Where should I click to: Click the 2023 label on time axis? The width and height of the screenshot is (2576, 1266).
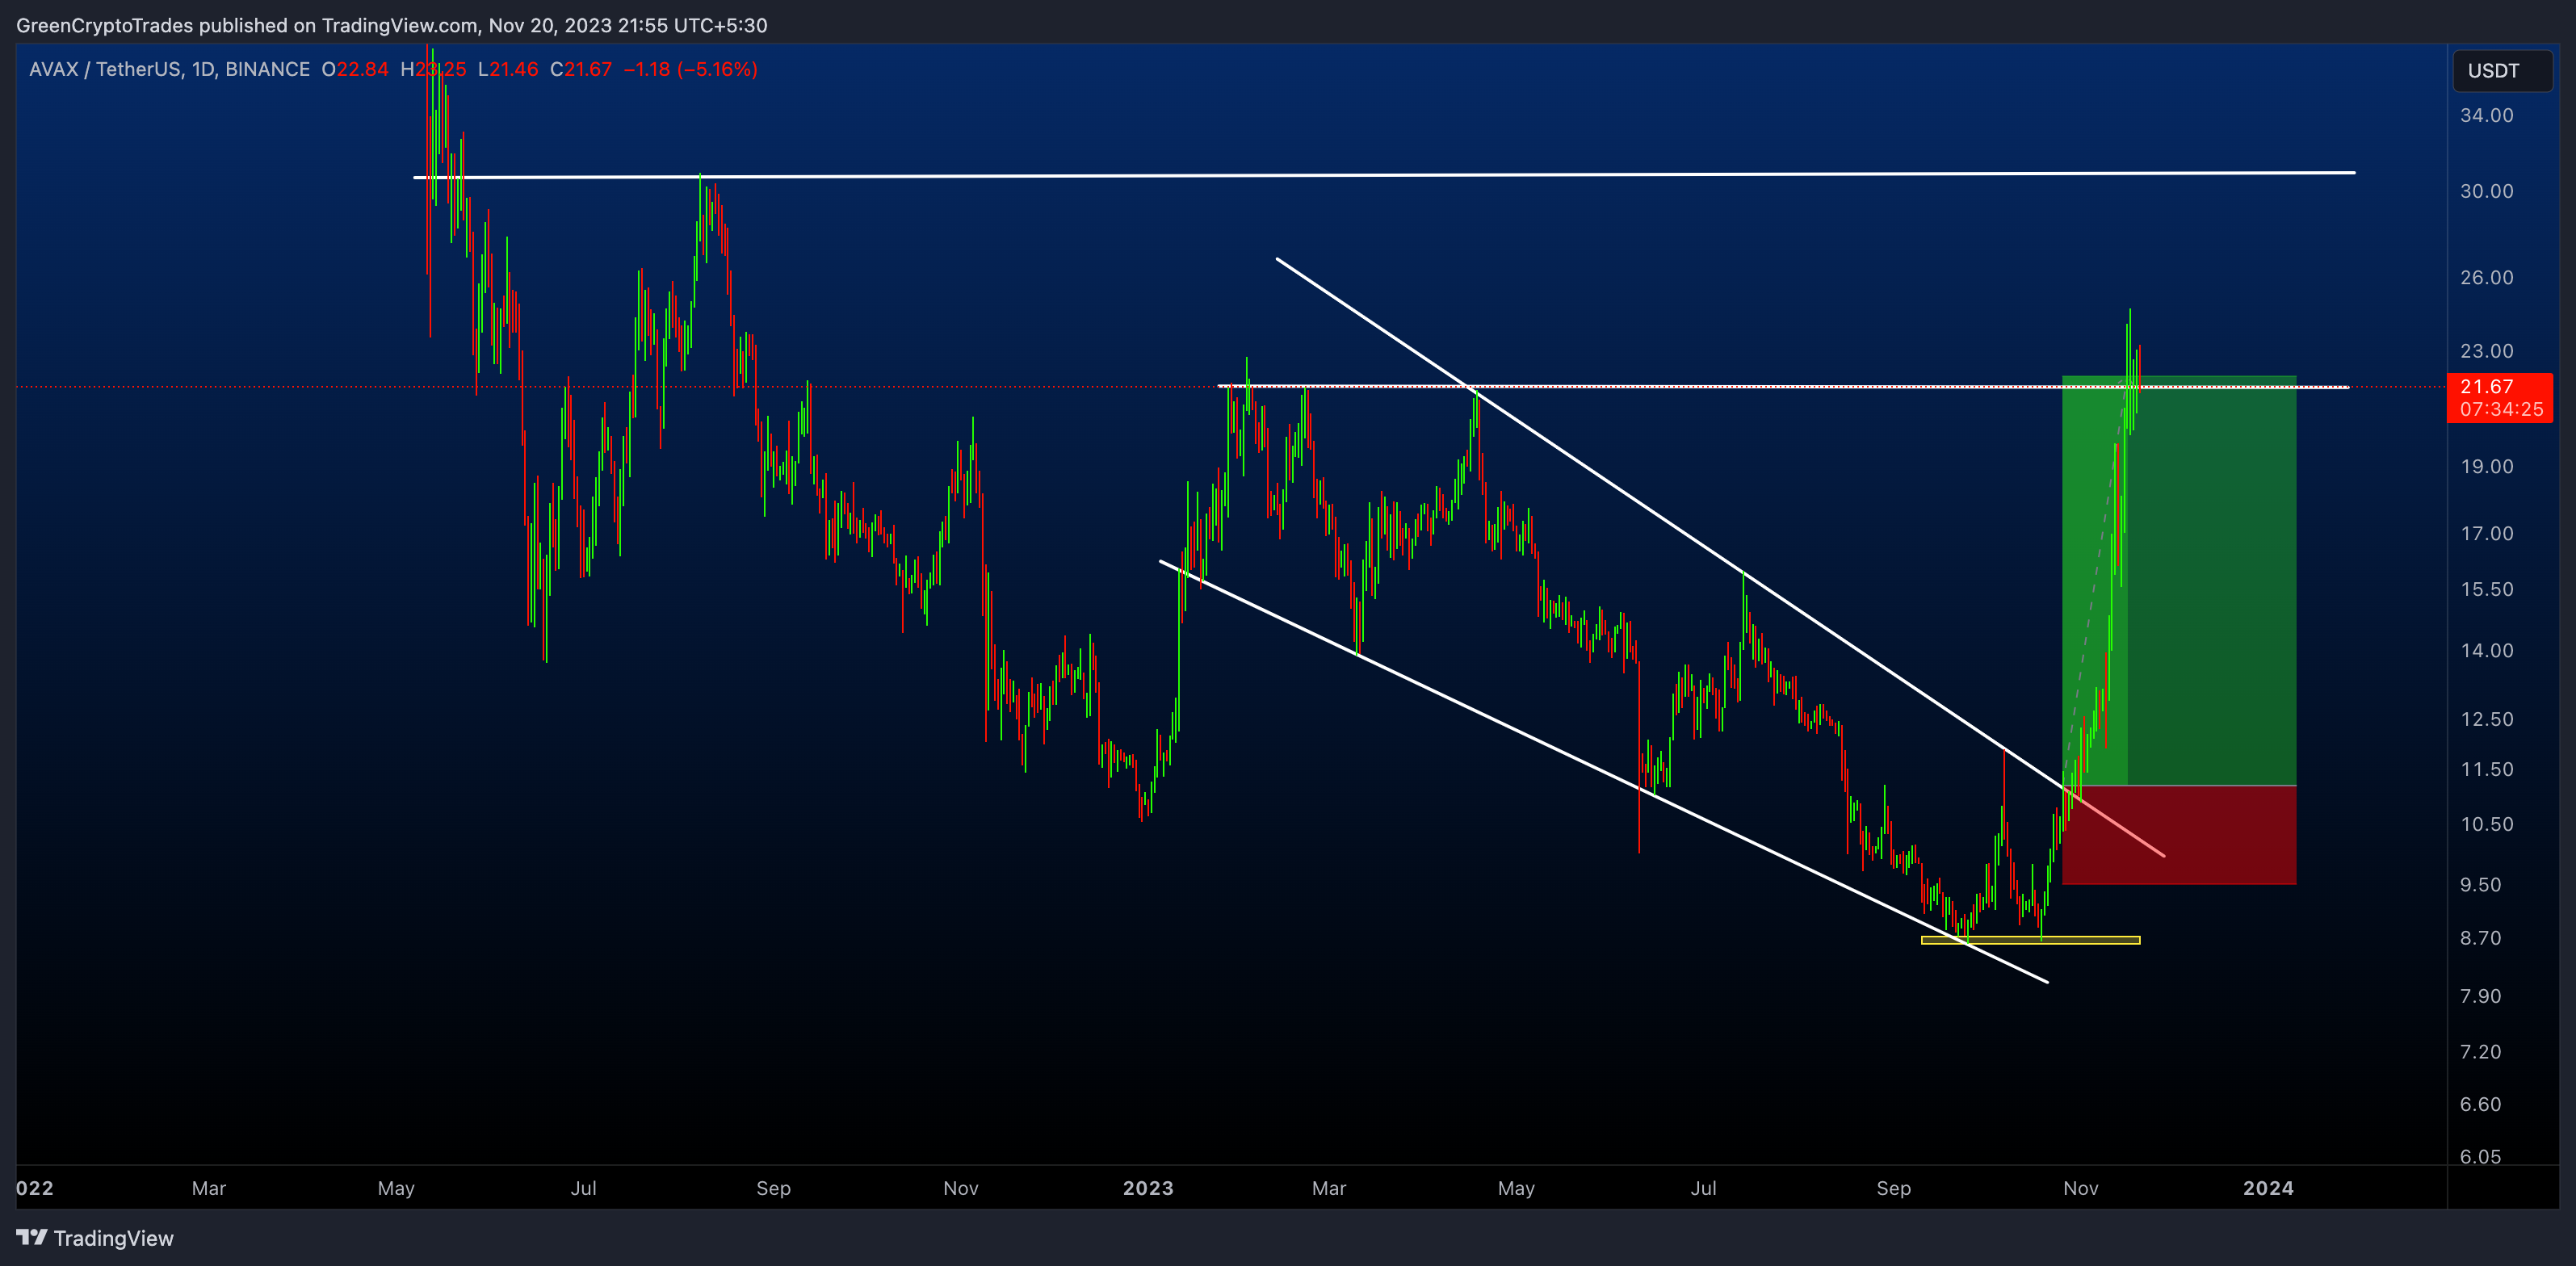pyautogui.click(x=1148, y=1188)
